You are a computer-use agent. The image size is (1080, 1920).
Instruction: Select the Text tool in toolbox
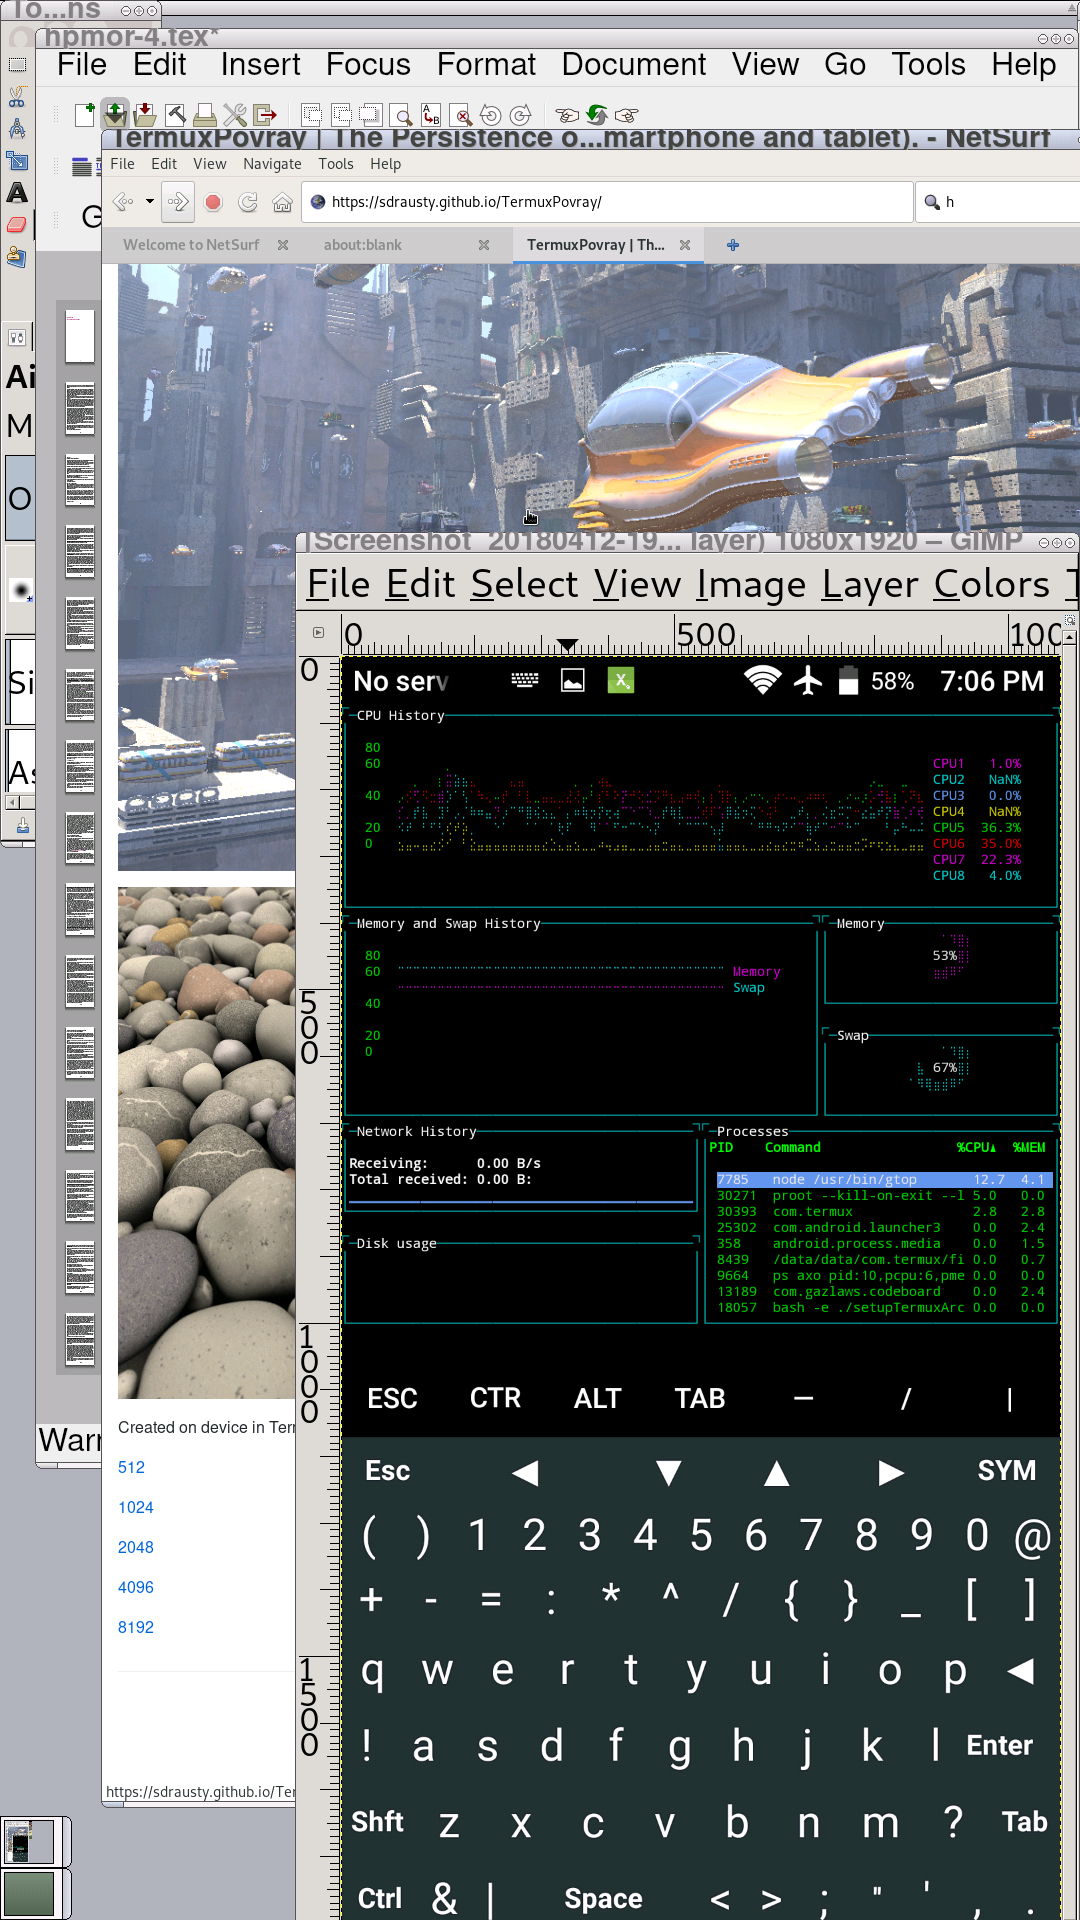pyautogui.click(x=17, y=192)
